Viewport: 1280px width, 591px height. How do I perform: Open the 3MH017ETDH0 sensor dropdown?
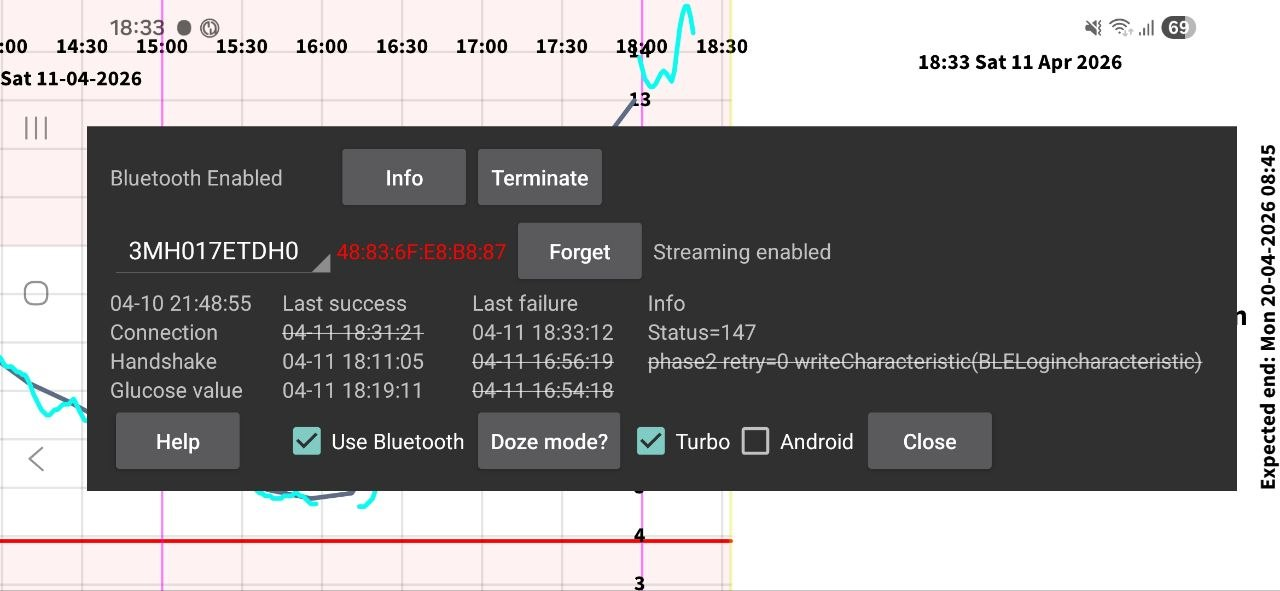click(223, 252)
